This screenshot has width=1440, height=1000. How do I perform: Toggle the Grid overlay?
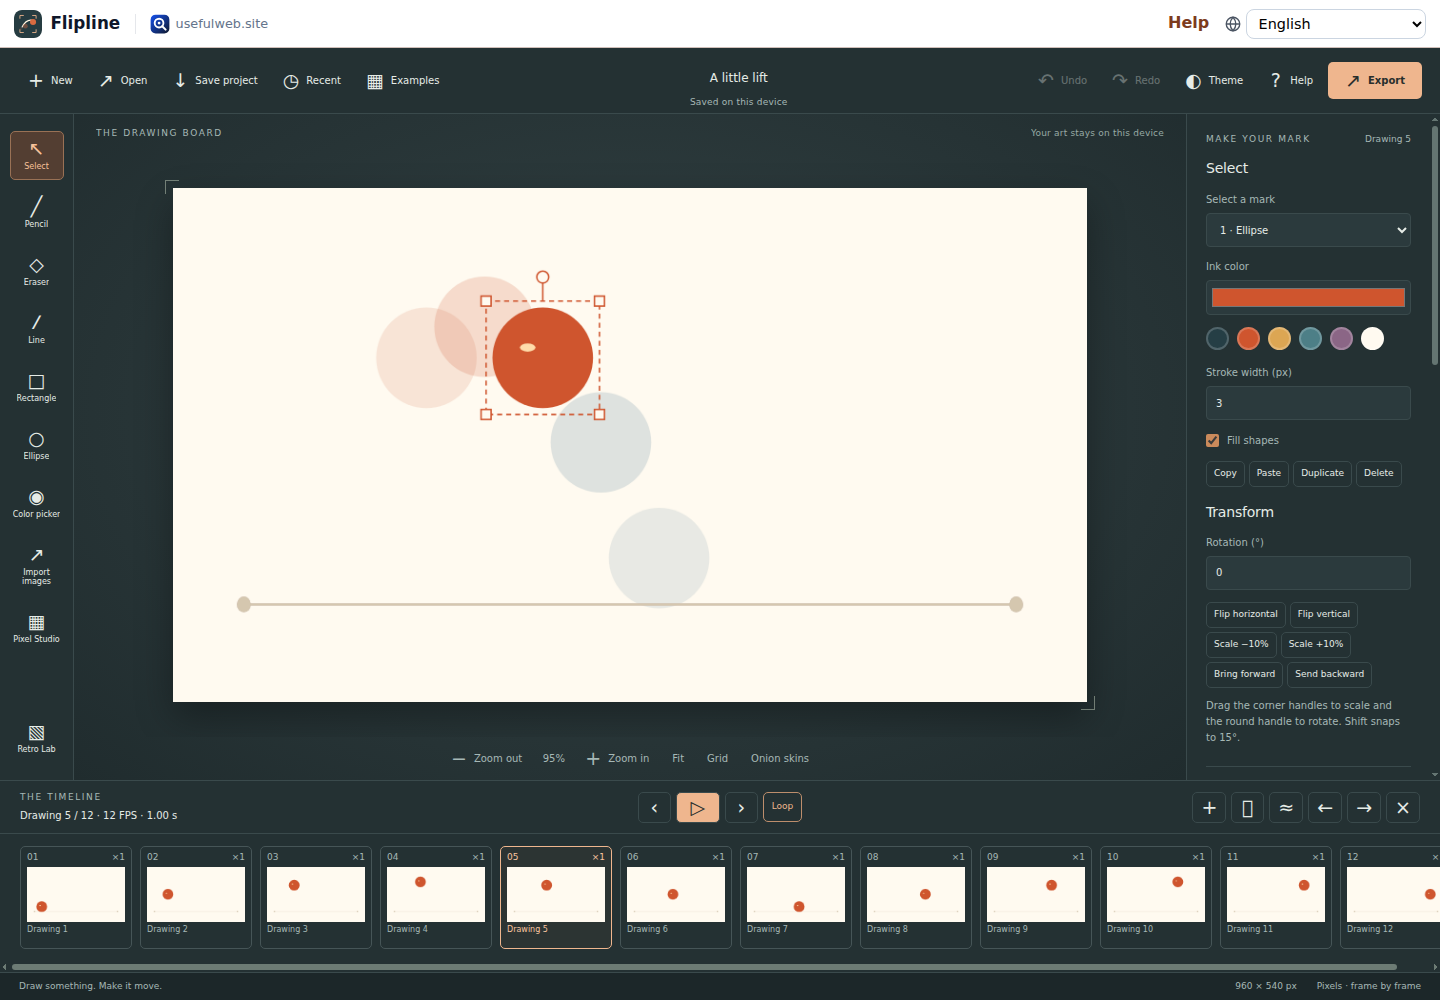pyautogui.click(x=717, y=759)
